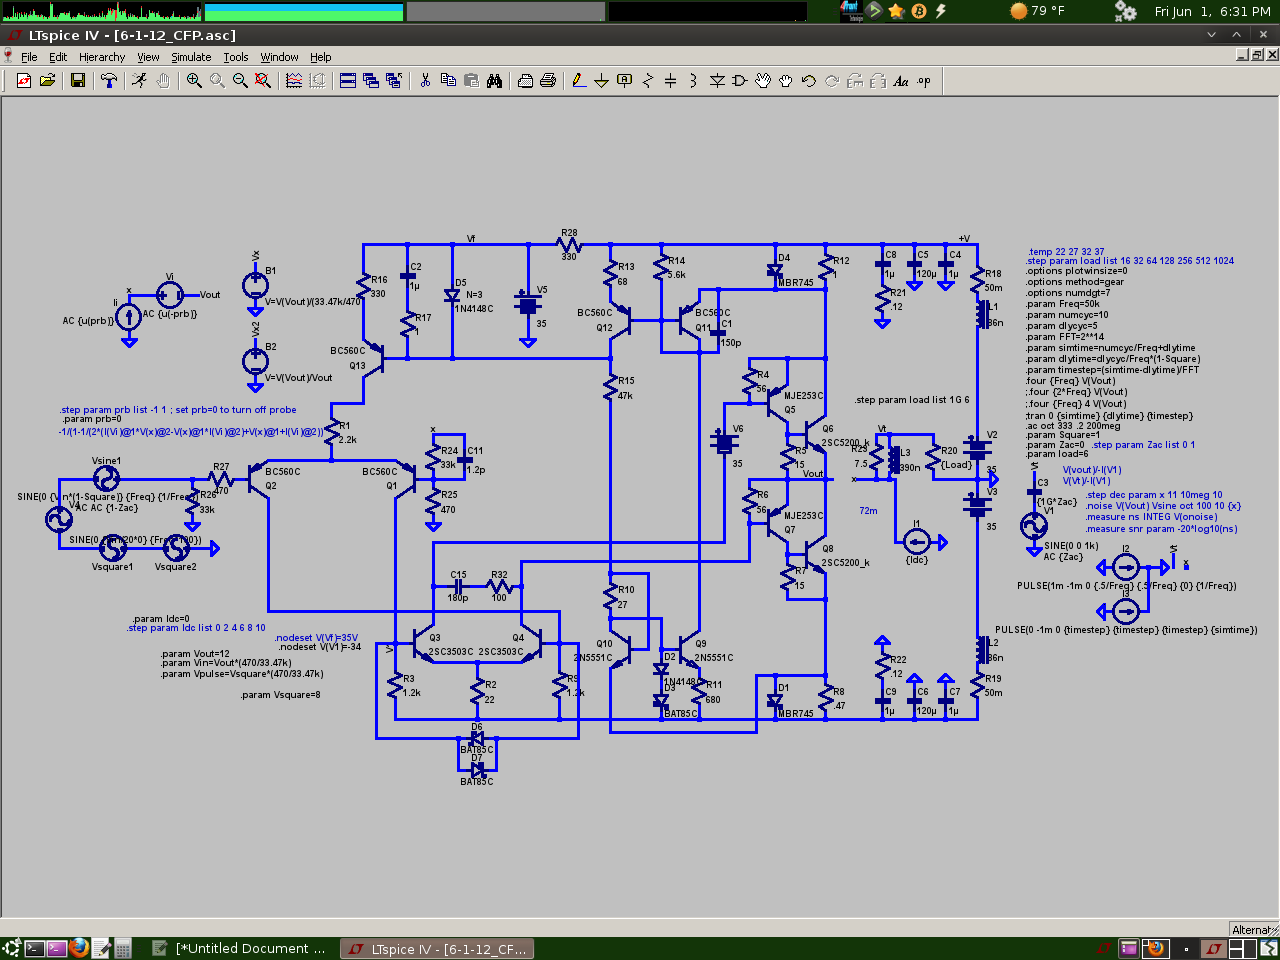The width and height of the screenshot is (1280, 960).
Task: Open the component gate icon
Action: 740,80
